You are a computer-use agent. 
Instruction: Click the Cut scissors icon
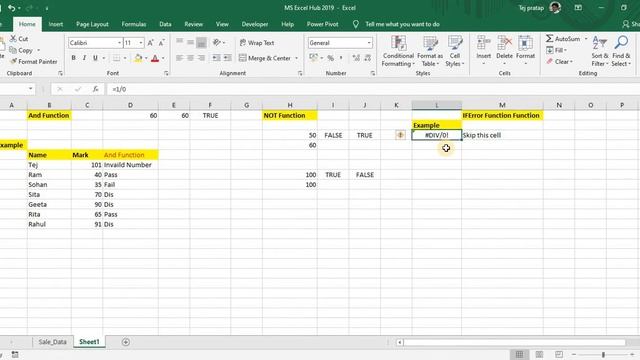pos(13,39)
